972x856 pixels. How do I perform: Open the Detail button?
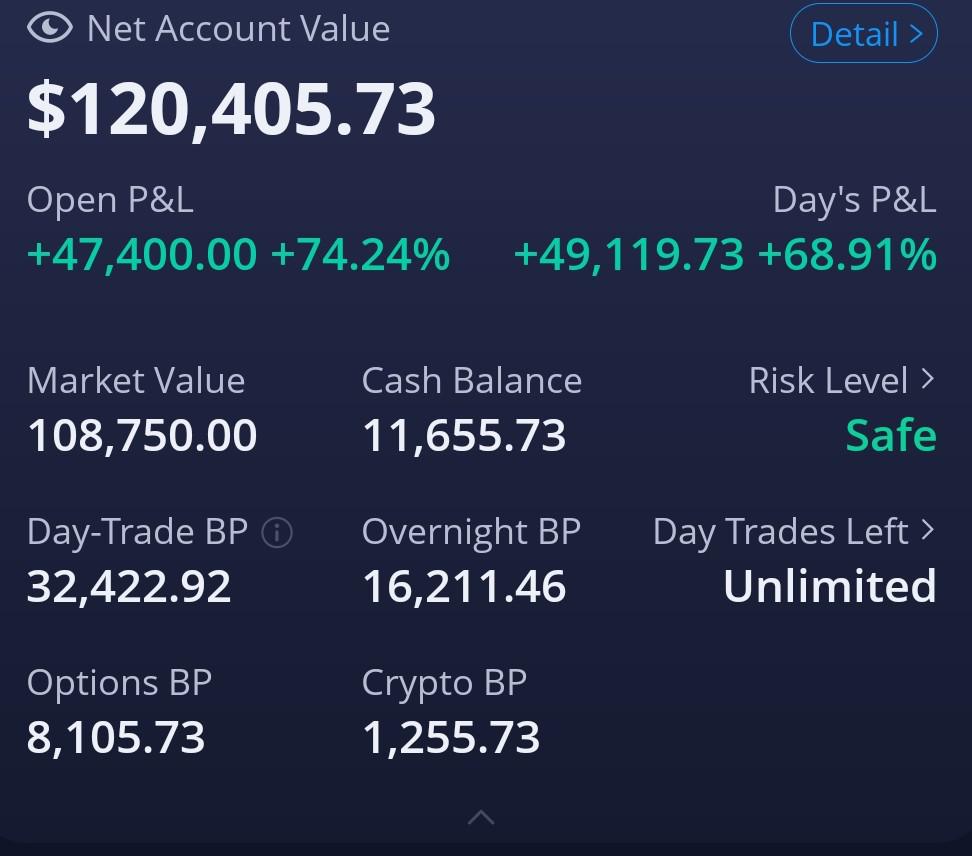pyautogui.click(x=863, y=34)
